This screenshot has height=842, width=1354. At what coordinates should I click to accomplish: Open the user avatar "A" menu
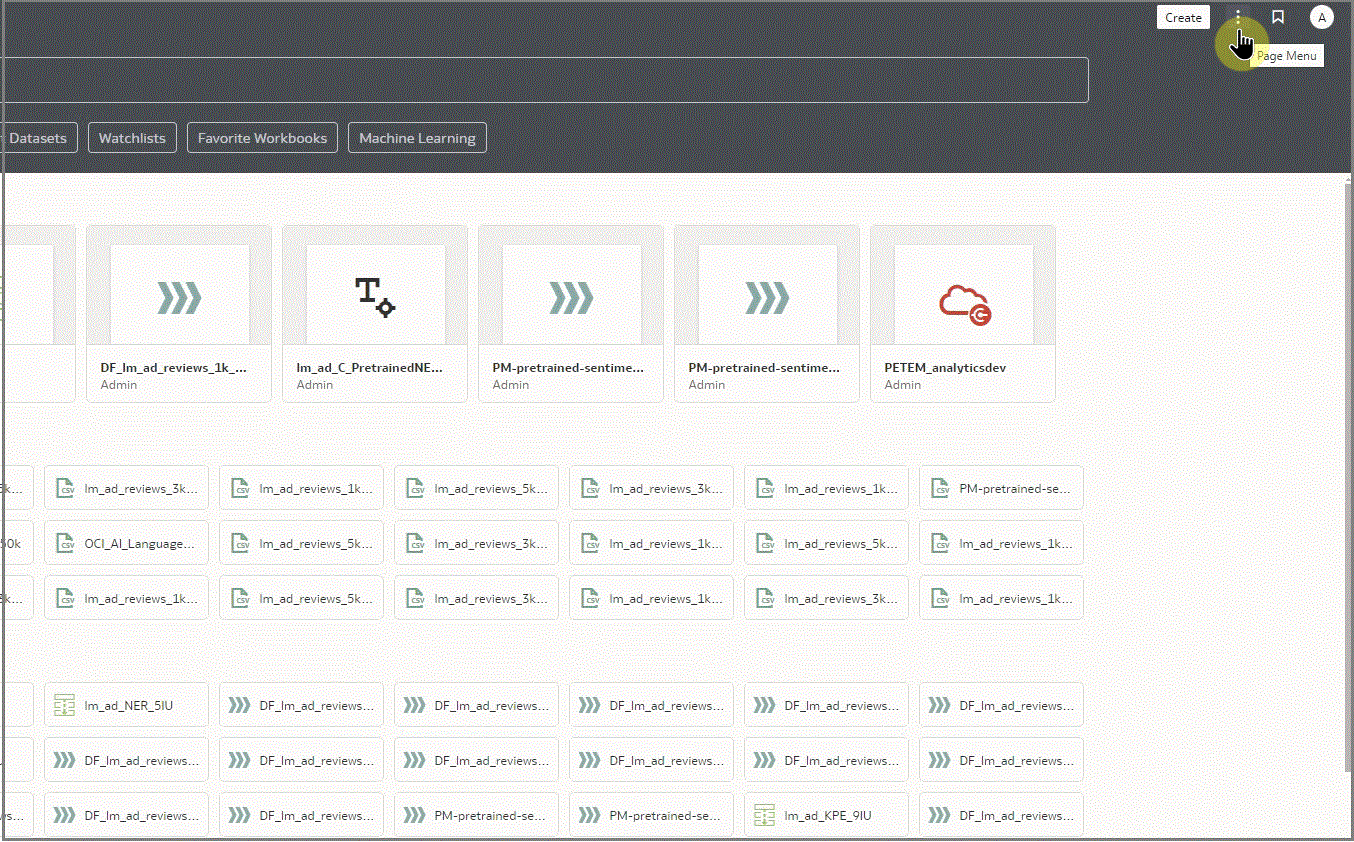tap(1321, 17)
